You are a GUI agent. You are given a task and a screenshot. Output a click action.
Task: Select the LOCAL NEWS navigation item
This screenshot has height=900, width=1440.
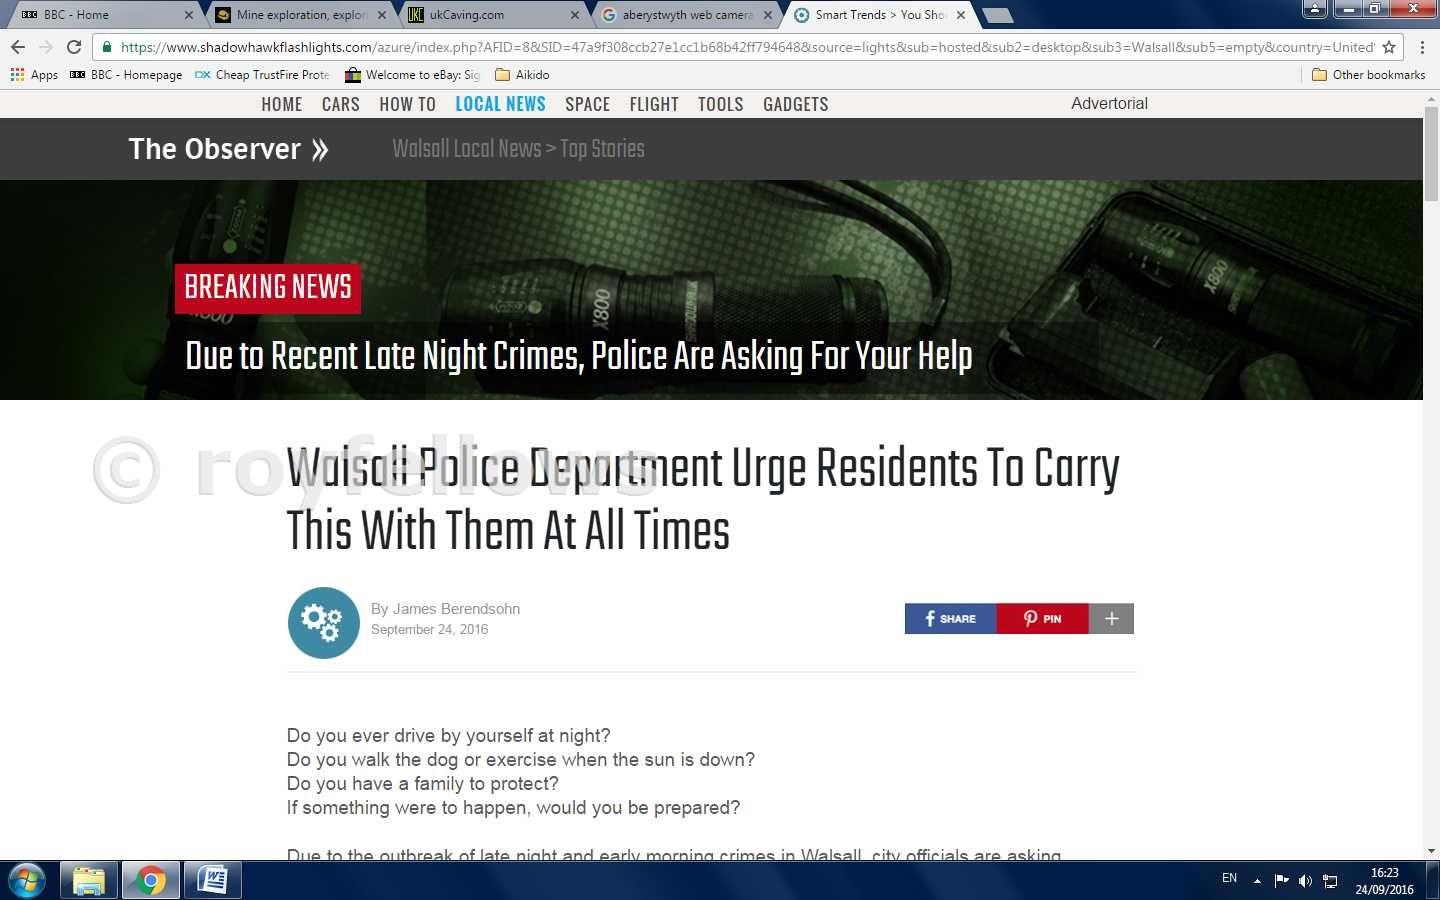coord(500,104)
